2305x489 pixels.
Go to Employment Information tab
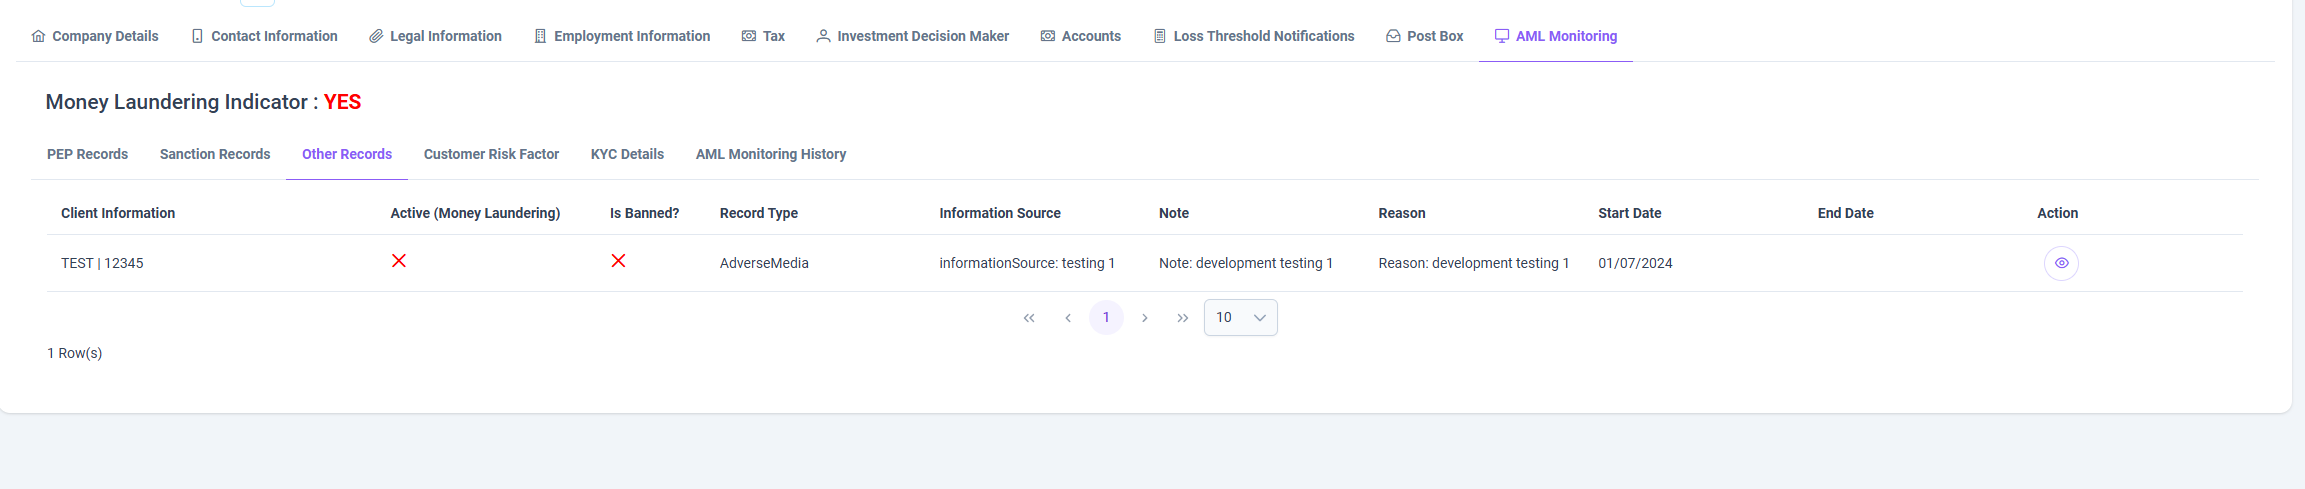click(622, 36)
